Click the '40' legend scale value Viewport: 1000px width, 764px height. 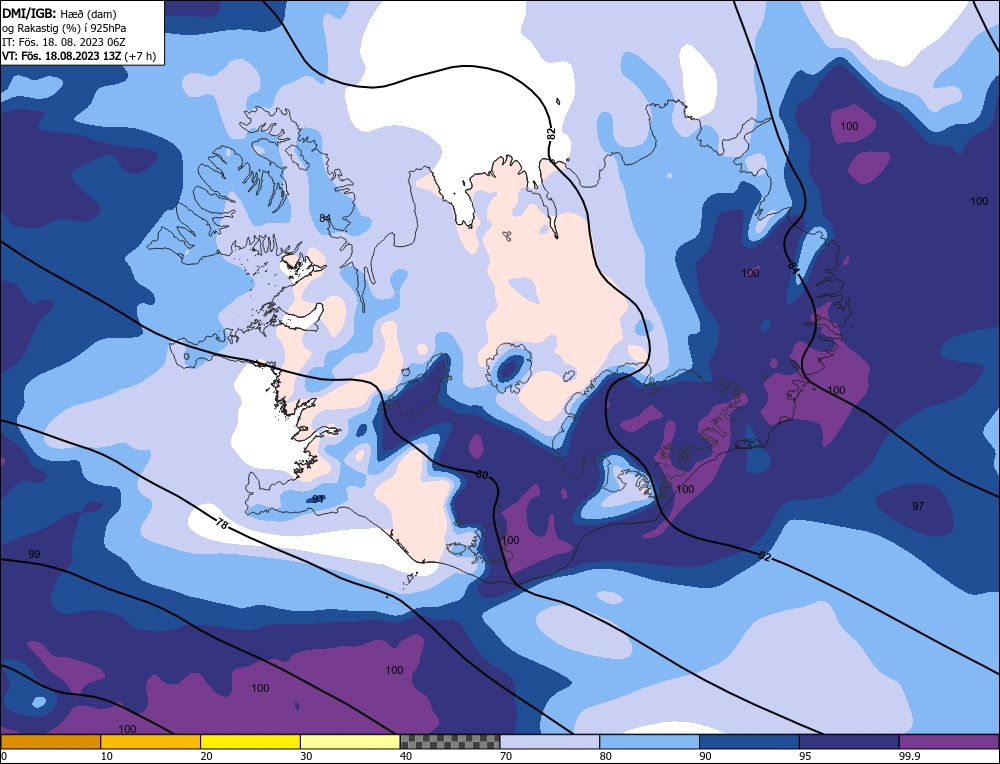pos(406,757)
